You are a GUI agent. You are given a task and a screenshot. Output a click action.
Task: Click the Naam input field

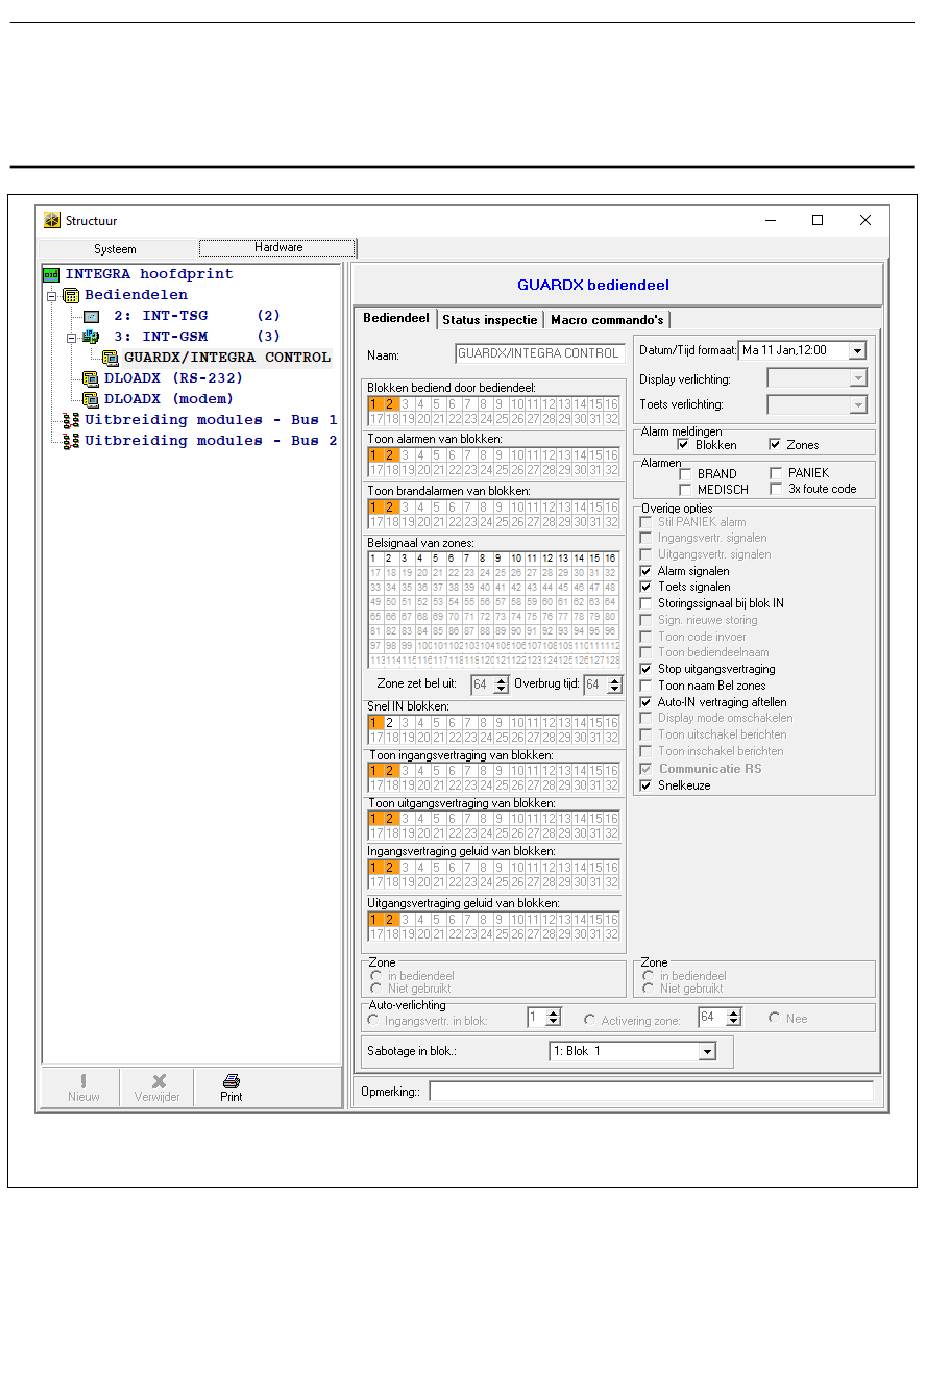[x=540, y=353]
